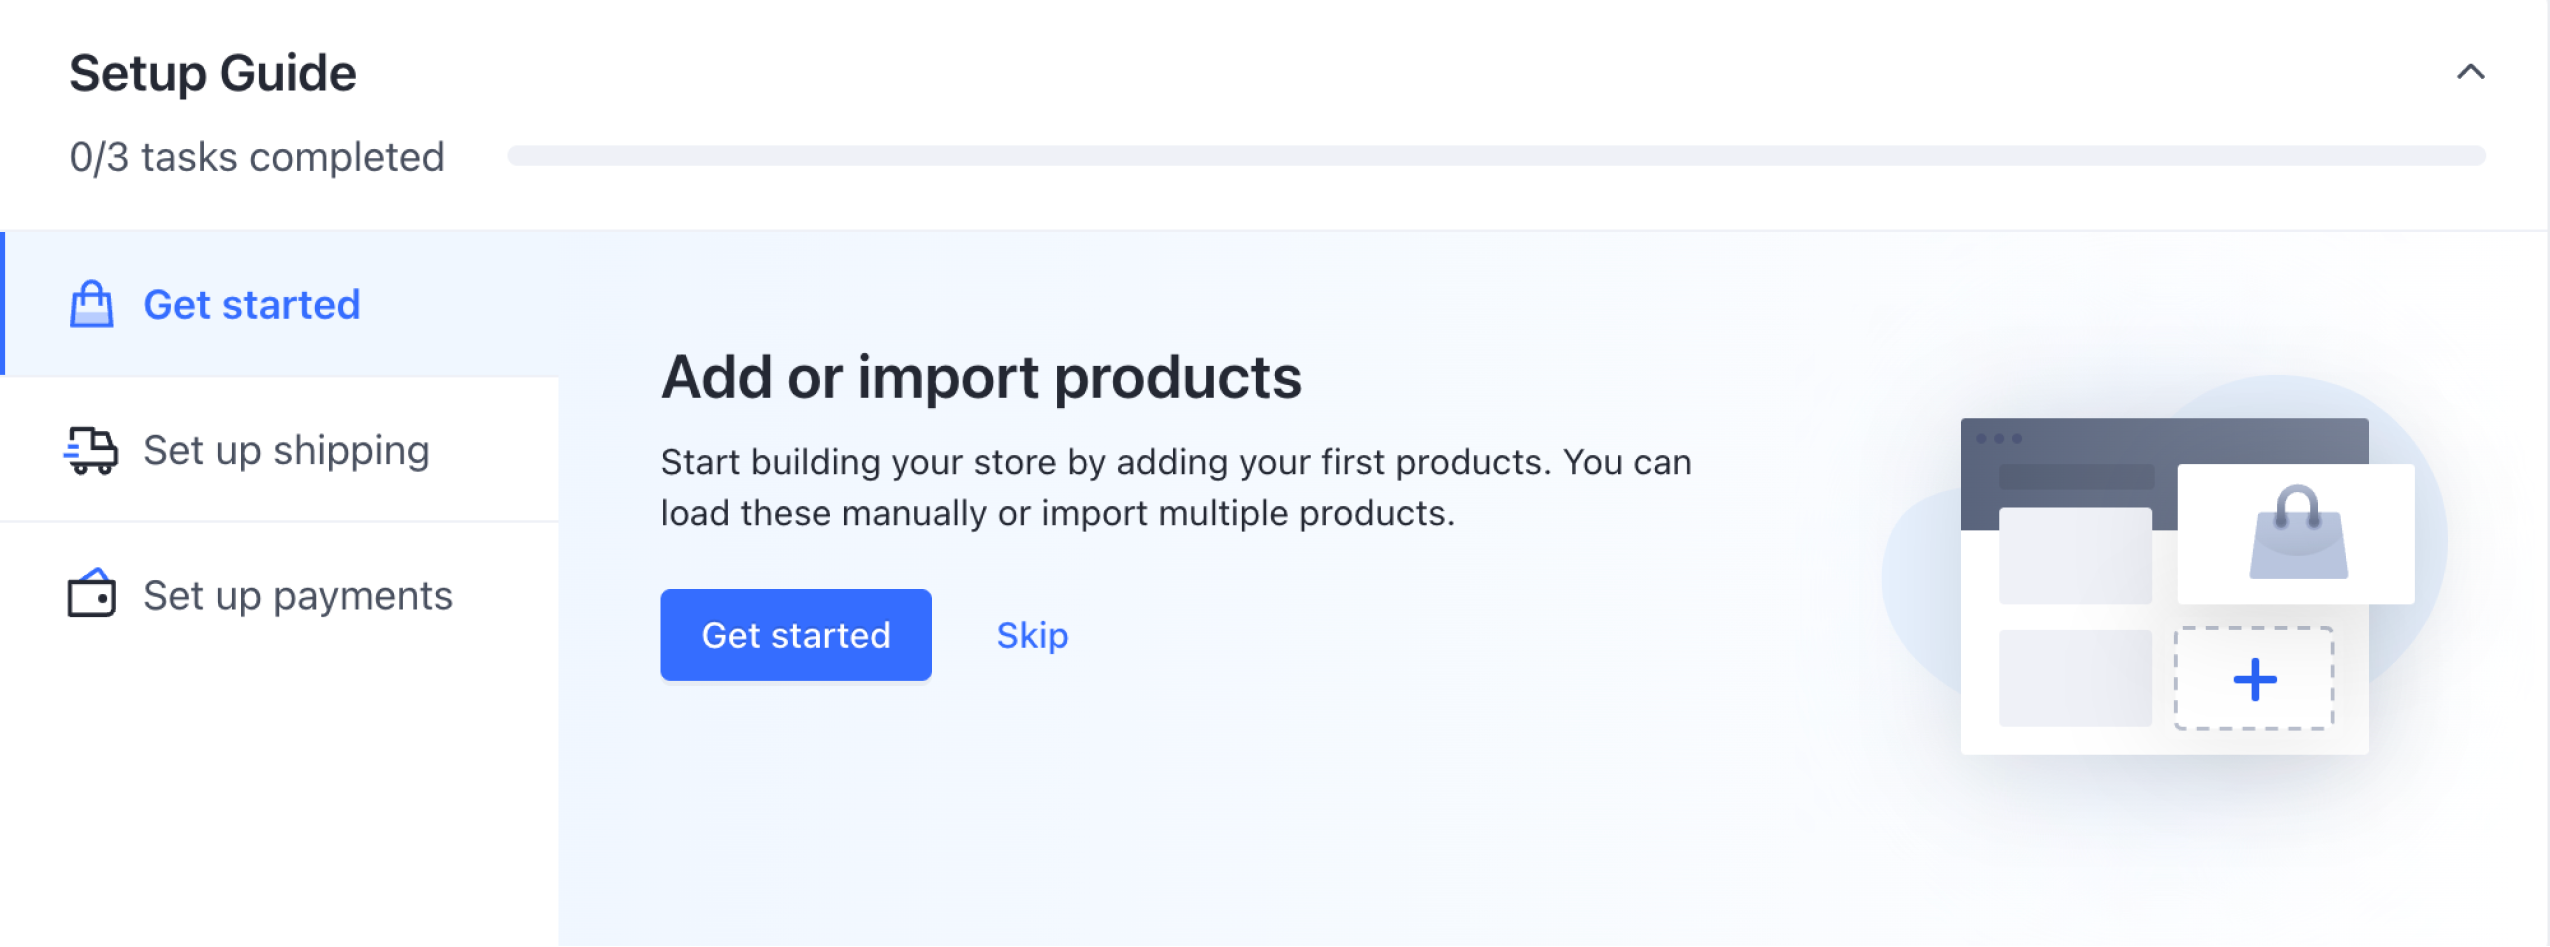Click the wallet payments icon
2550x947 pixels.
coord(91,594)
